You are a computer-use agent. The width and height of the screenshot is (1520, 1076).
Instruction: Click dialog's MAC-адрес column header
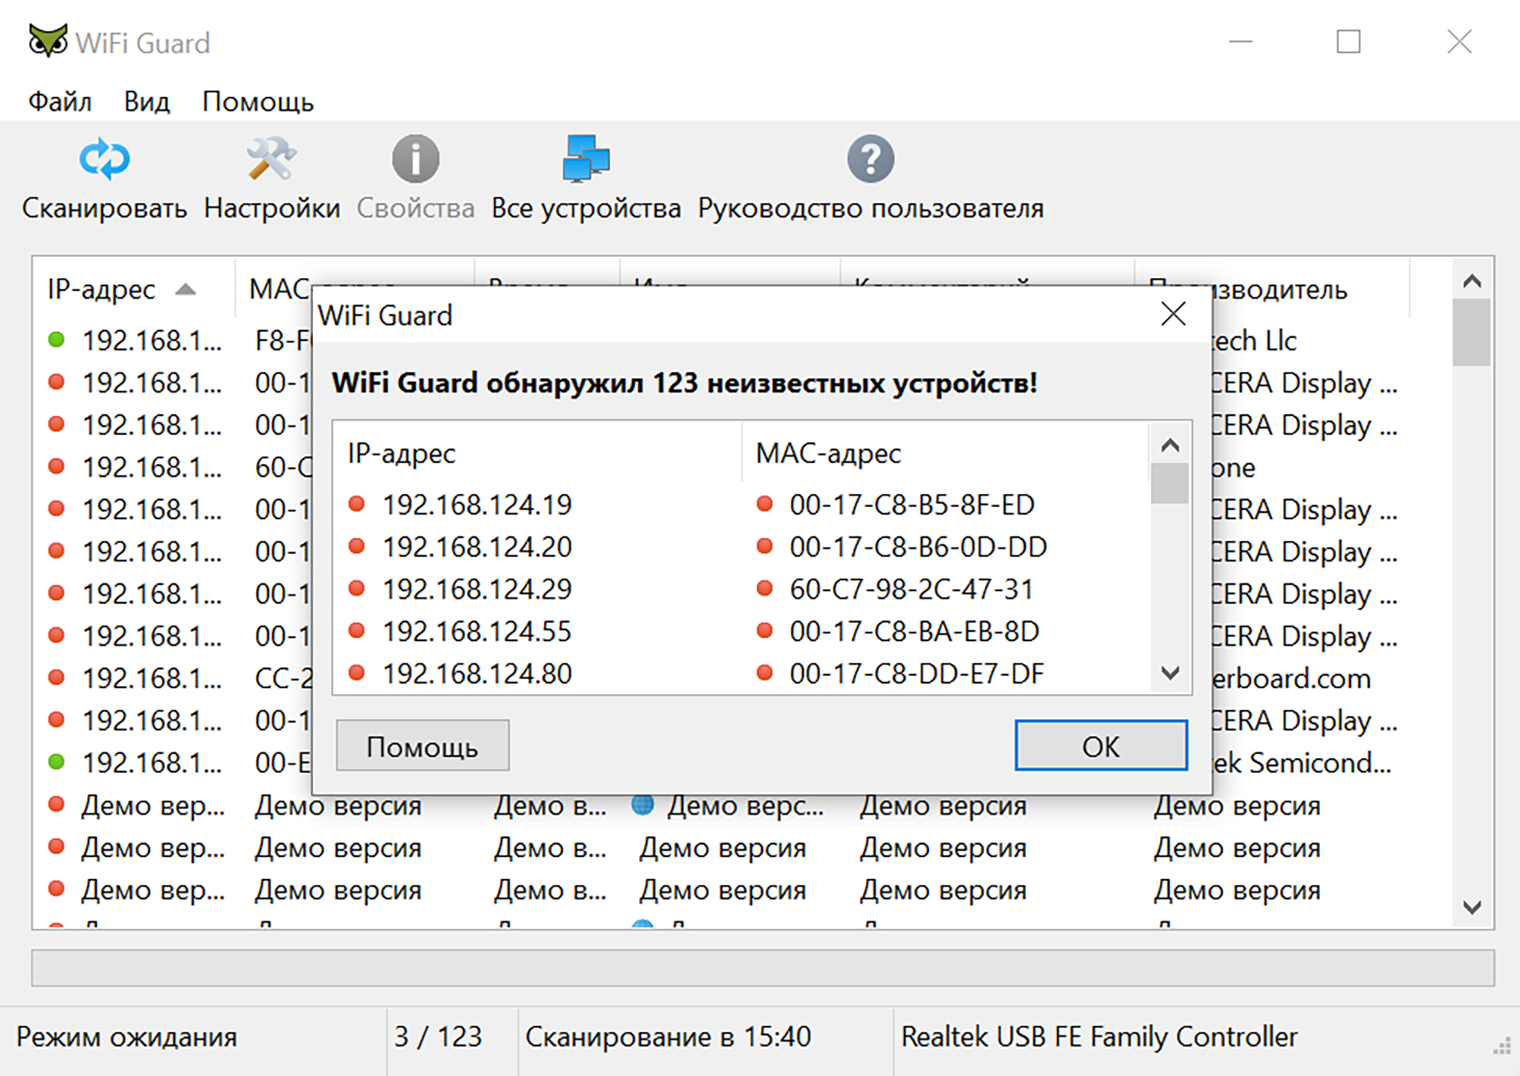click(945, 453)
